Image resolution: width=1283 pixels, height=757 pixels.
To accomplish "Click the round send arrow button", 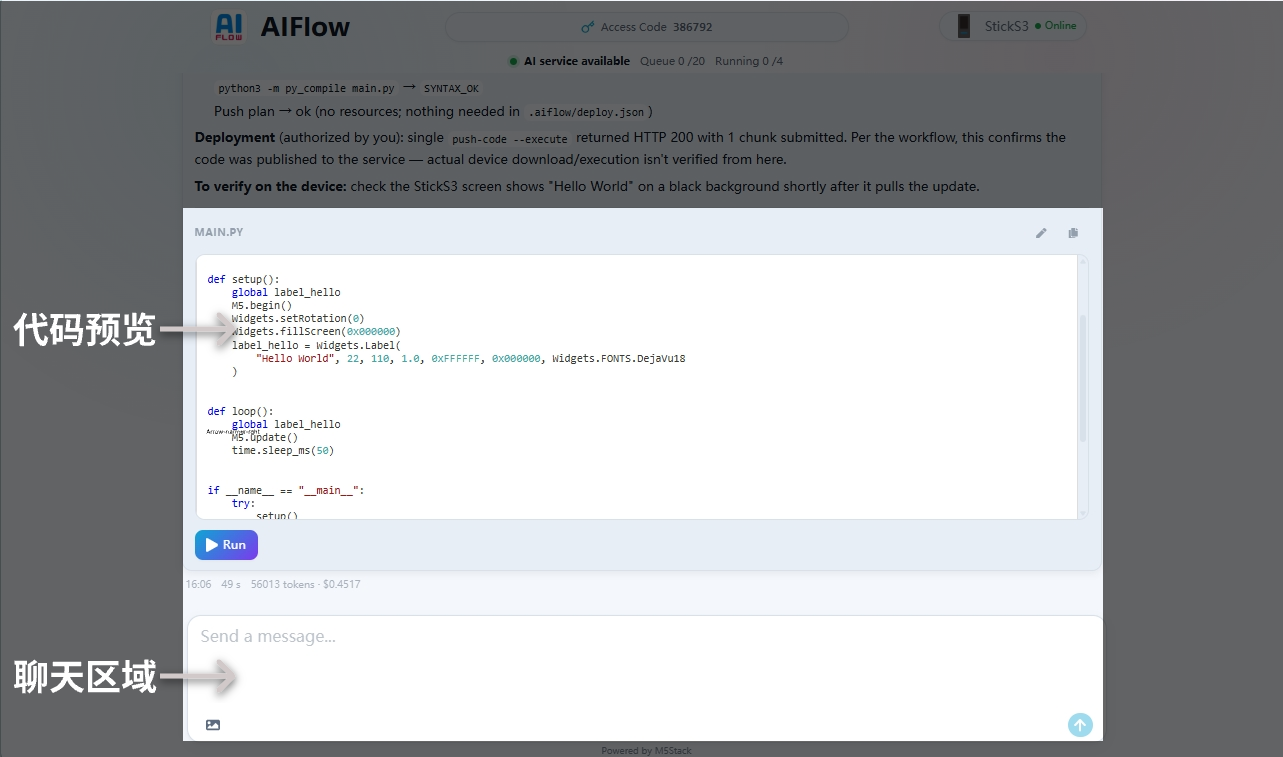I will (1080, 725).
